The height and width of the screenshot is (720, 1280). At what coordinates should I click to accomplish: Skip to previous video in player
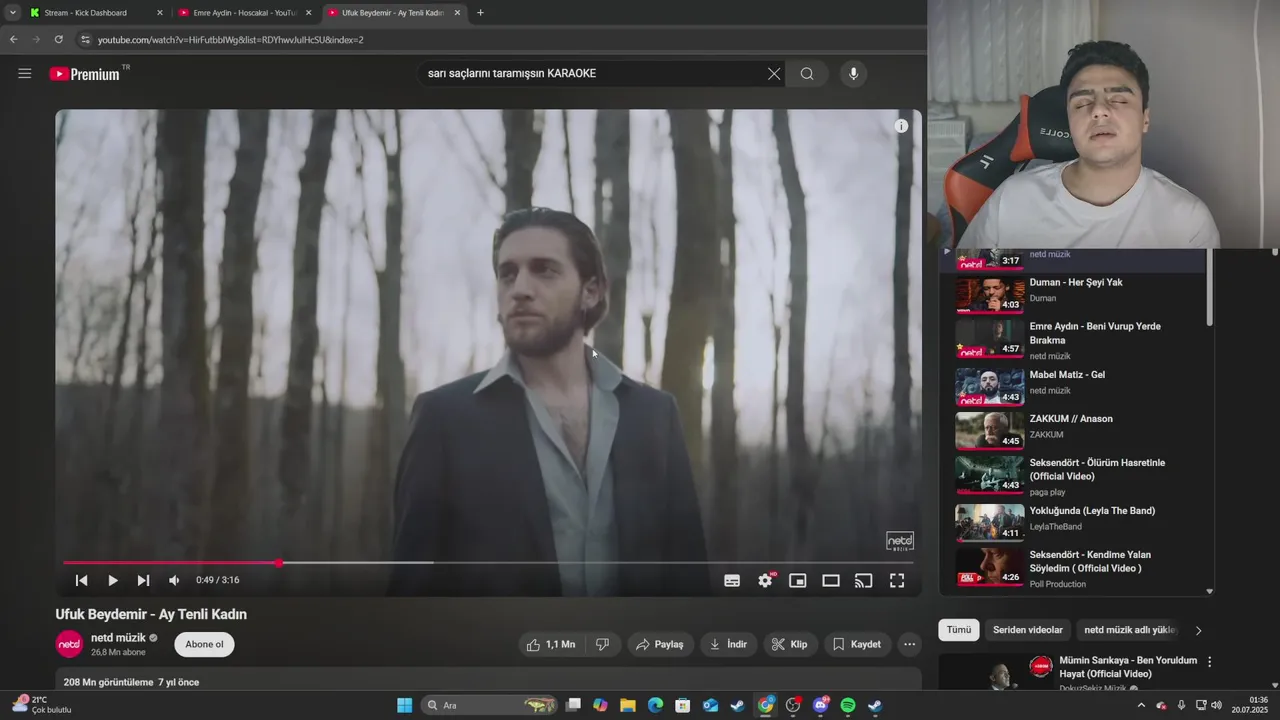tap(82, 580)
